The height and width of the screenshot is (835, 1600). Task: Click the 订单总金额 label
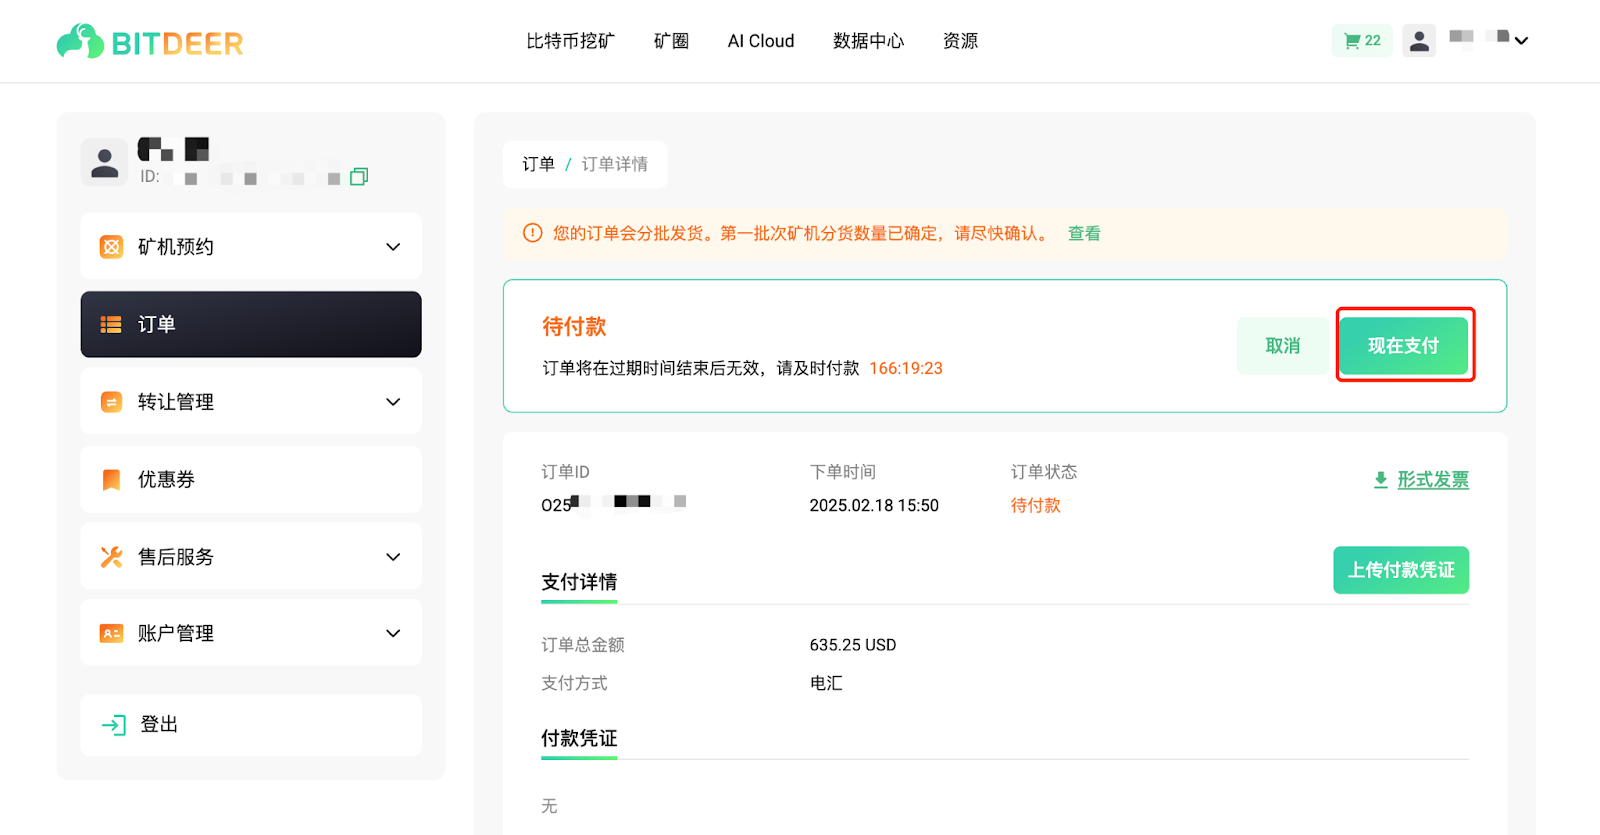point(583,645)
